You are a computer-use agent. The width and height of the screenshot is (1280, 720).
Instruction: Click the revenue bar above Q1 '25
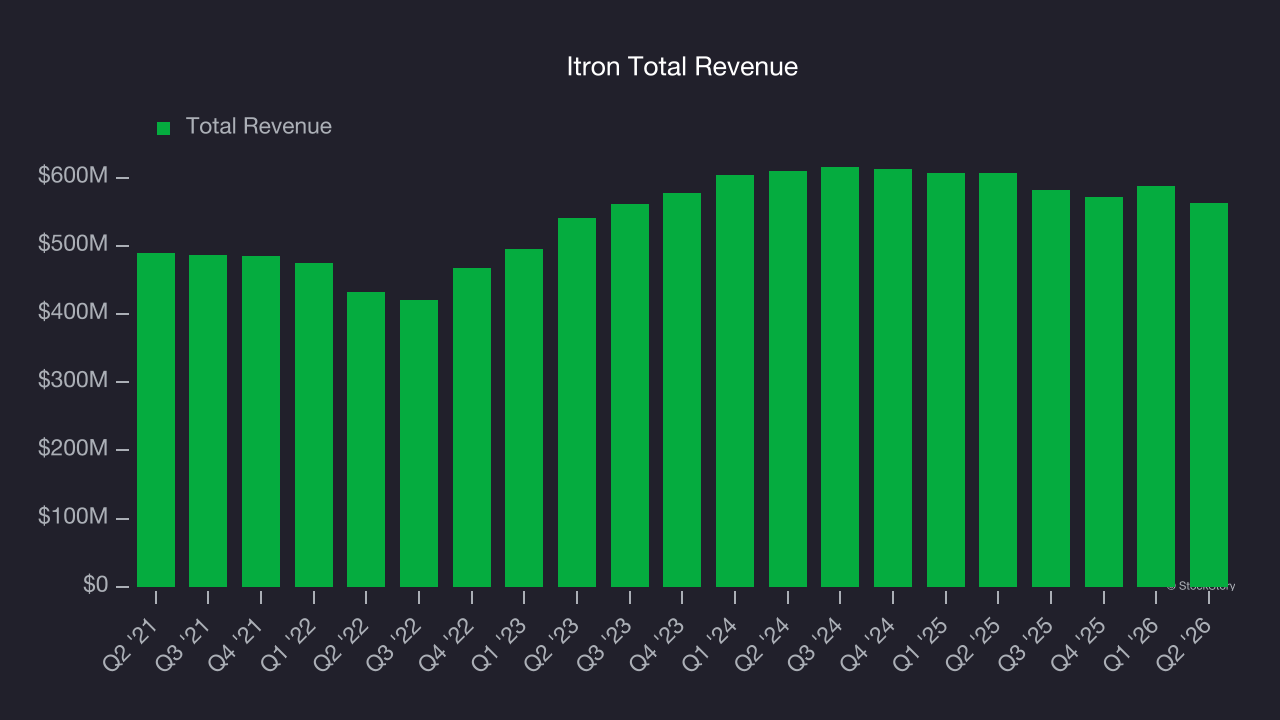(x=946, y=380)
